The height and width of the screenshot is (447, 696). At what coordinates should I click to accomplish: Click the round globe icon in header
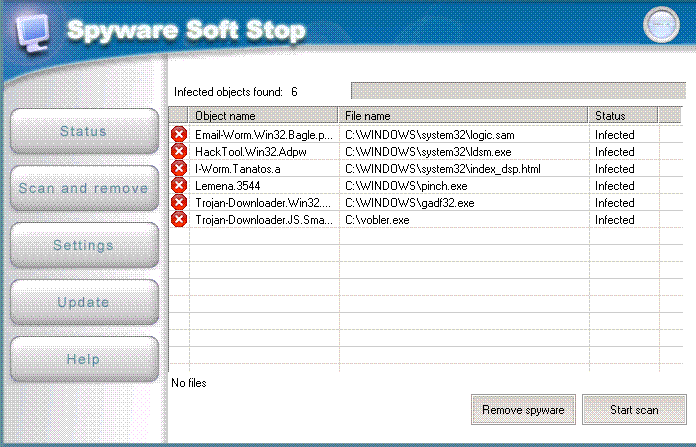[x=661, y=24]
